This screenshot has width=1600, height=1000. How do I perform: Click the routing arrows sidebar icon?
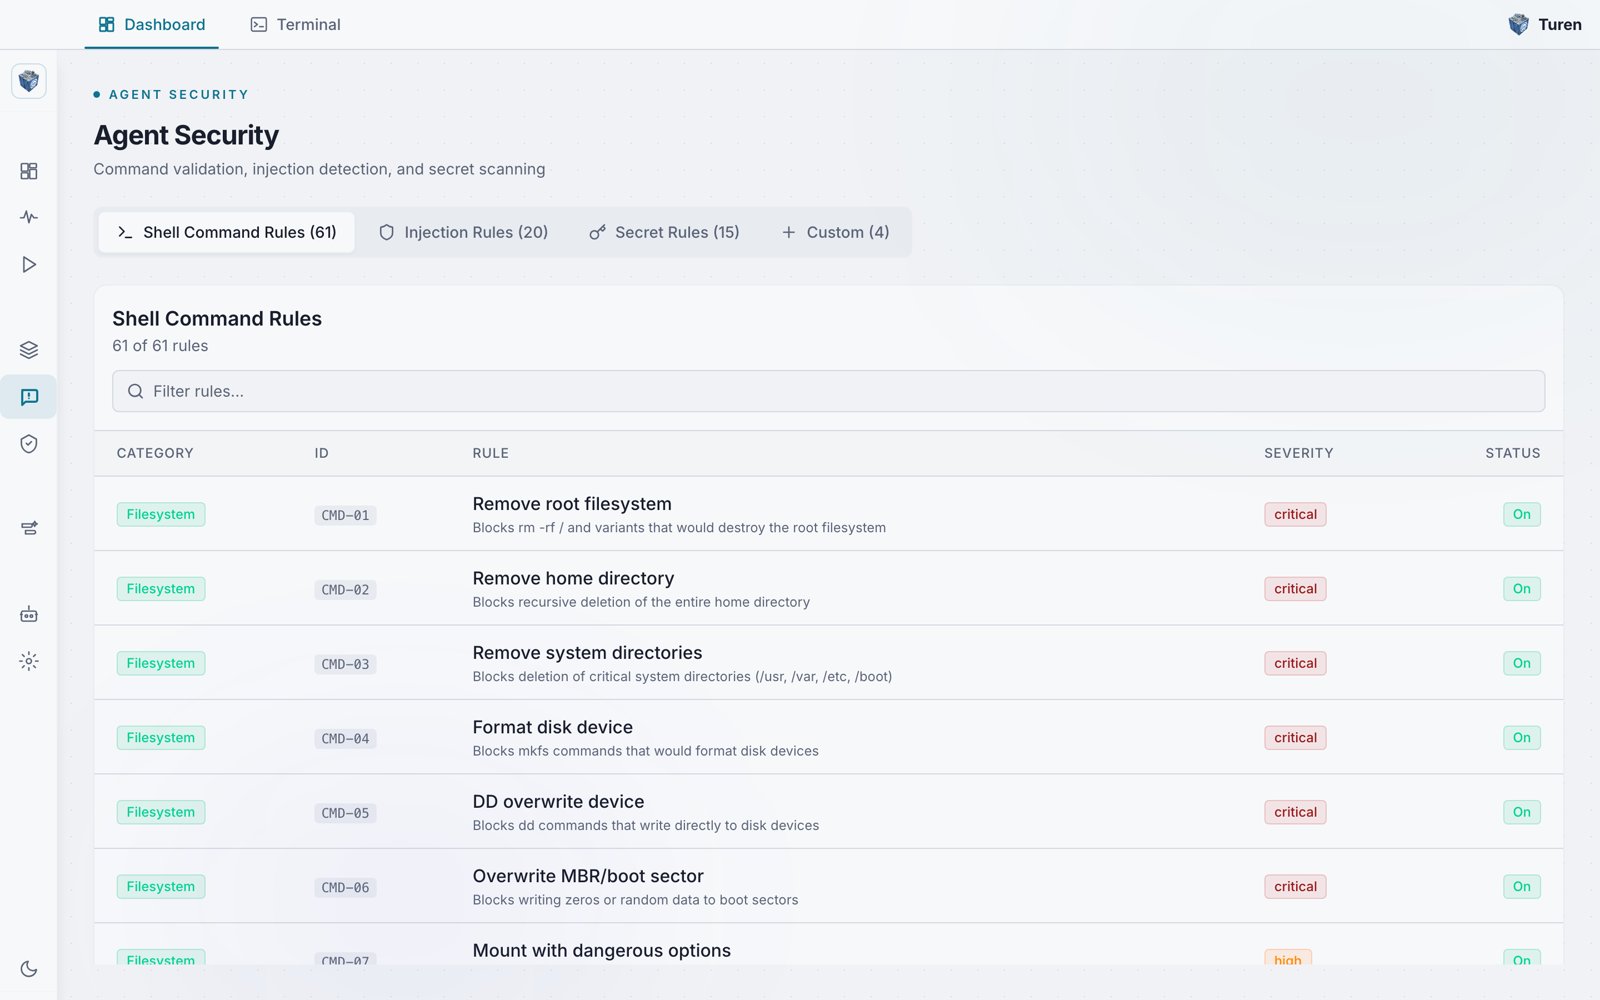(29, 528)
